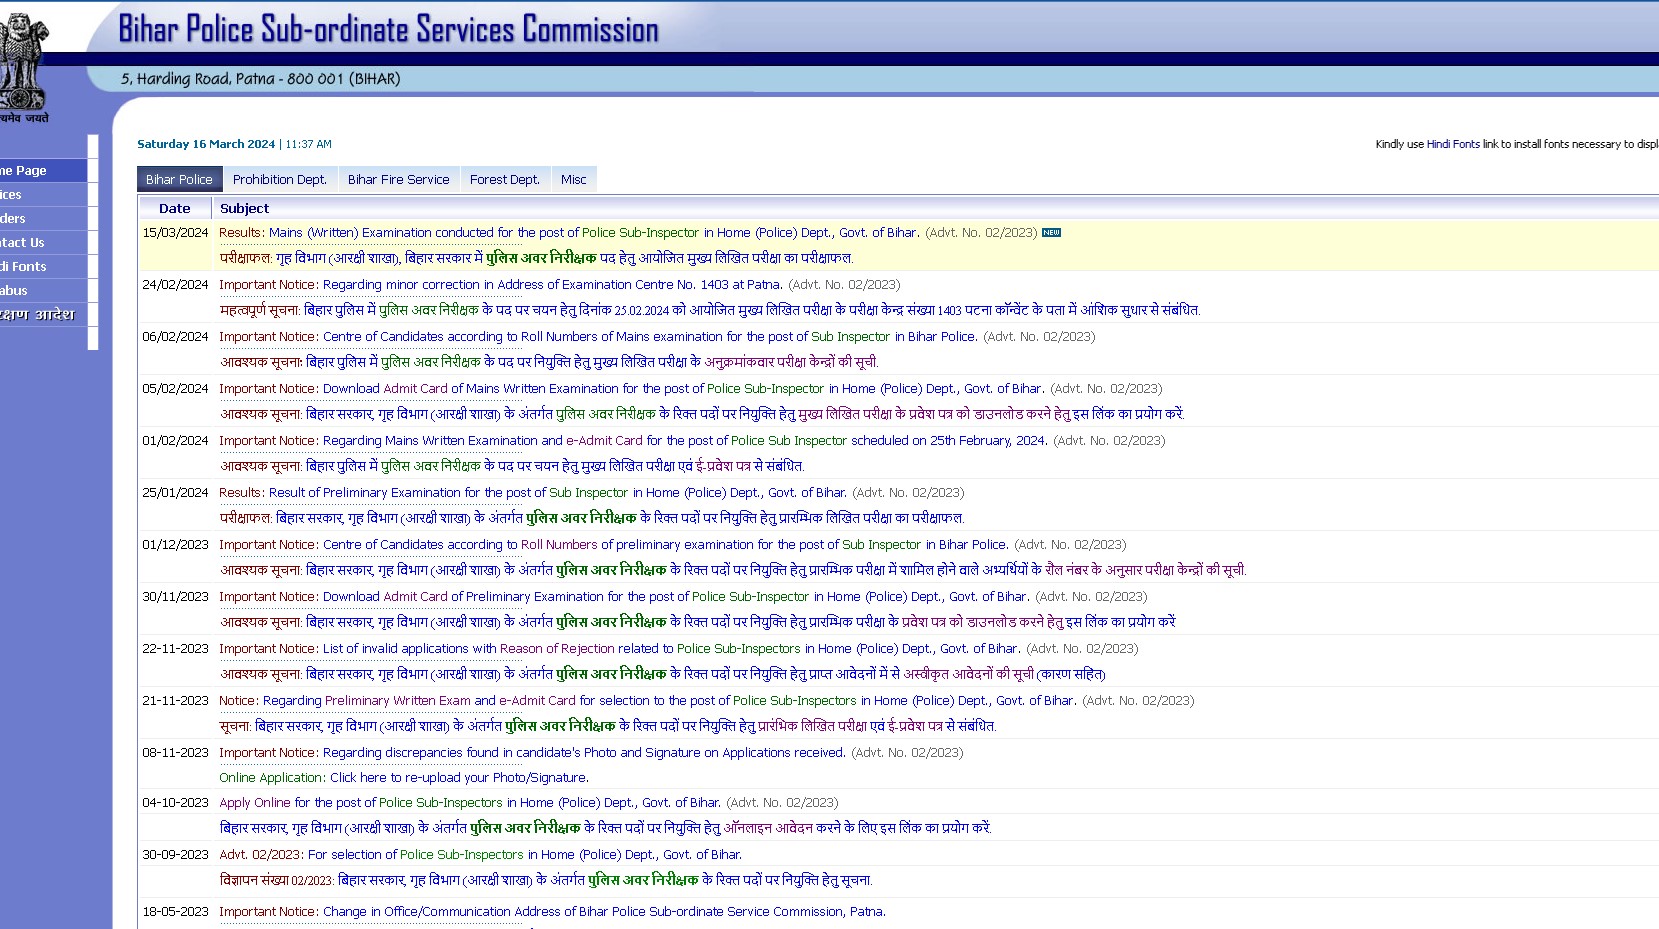Screen dimensions: 1659x929
Task: Open Apply Online for Police Sub-Inspectors link
Action: [x=470, y=802]
